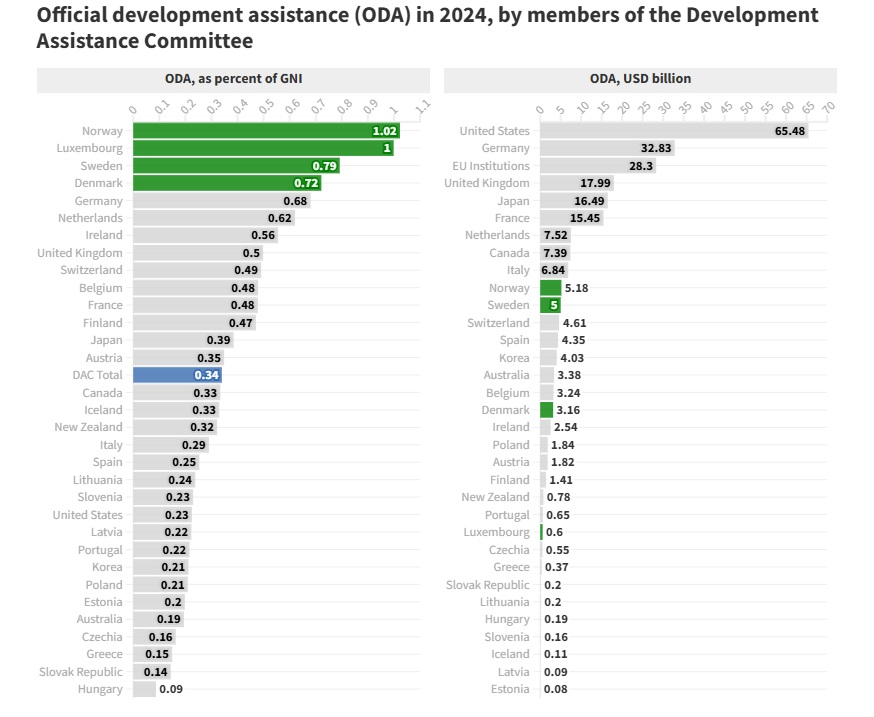
Task: Select Japan's 16.49 bar in USD chart
Action: click(x=573, y=201)
